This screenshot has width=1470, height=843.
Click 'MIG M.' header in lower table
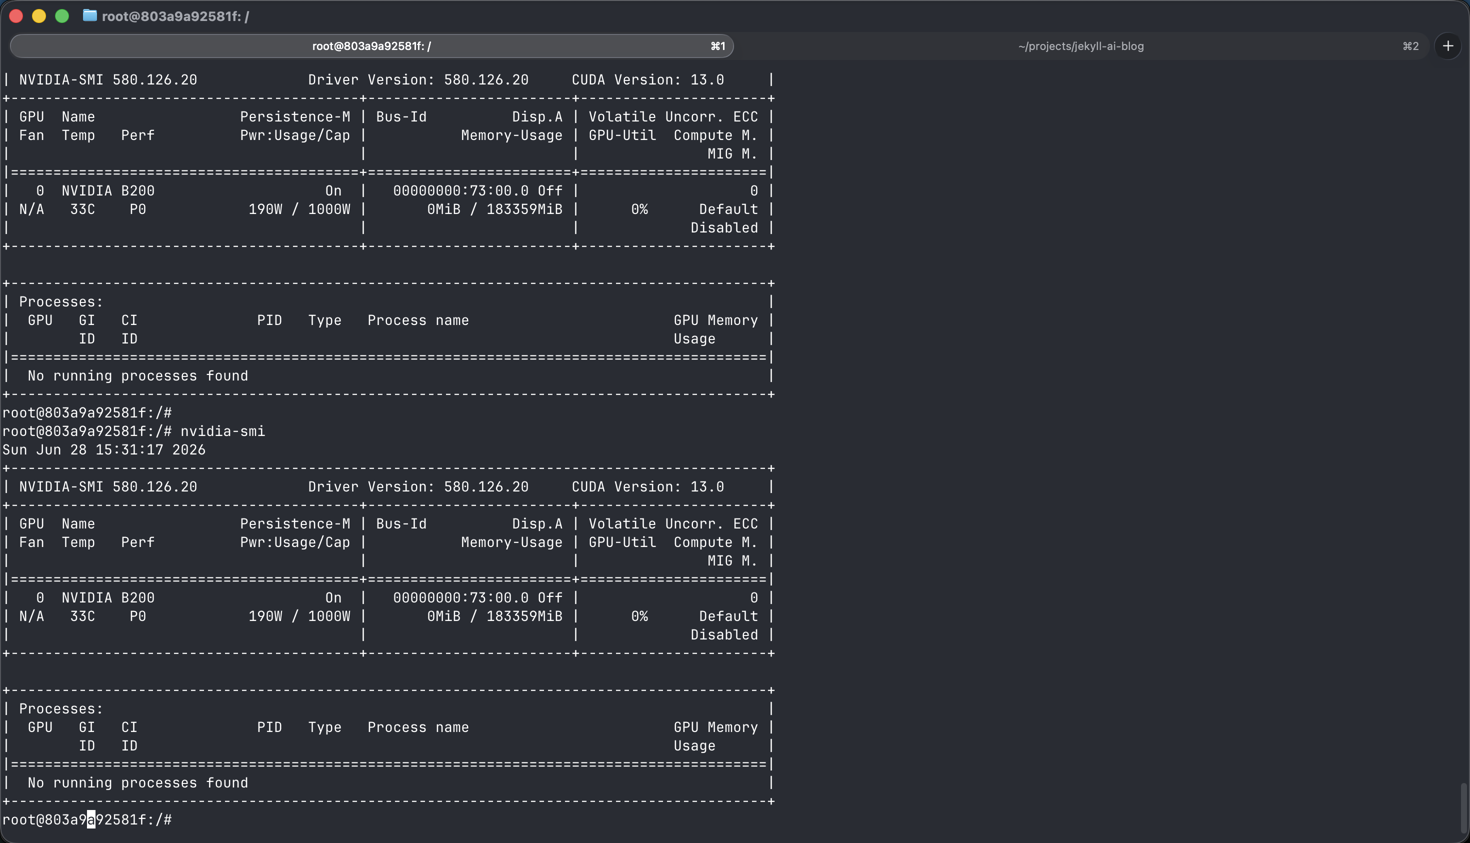[x=733, y=561]
